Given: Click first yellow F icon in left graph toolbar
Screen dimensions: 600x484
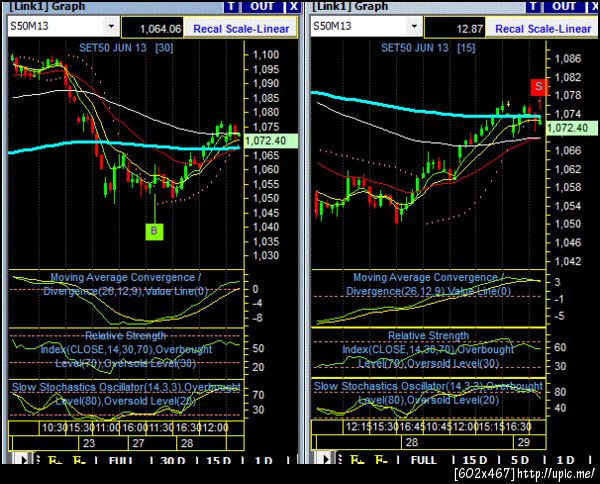Looking at the screenshot, I should [x=55, y=460].
